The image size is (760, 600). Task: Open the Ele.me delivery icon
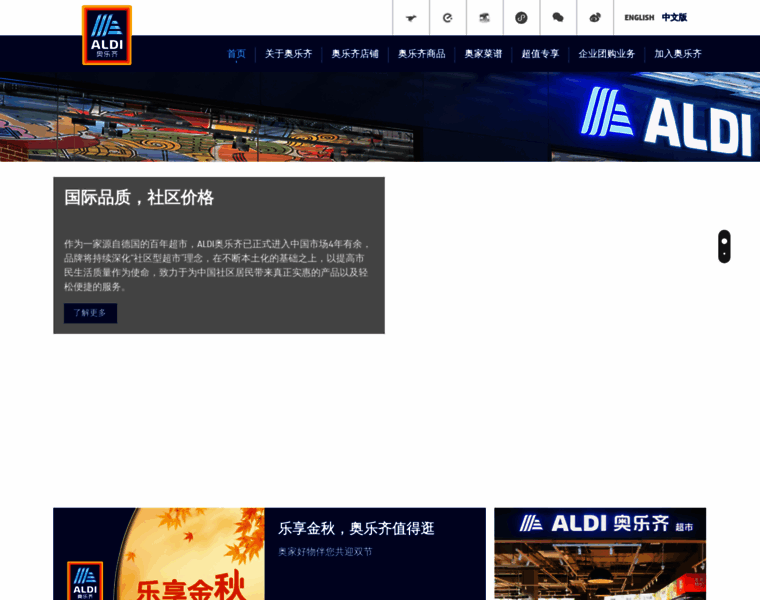pos(448,18)
